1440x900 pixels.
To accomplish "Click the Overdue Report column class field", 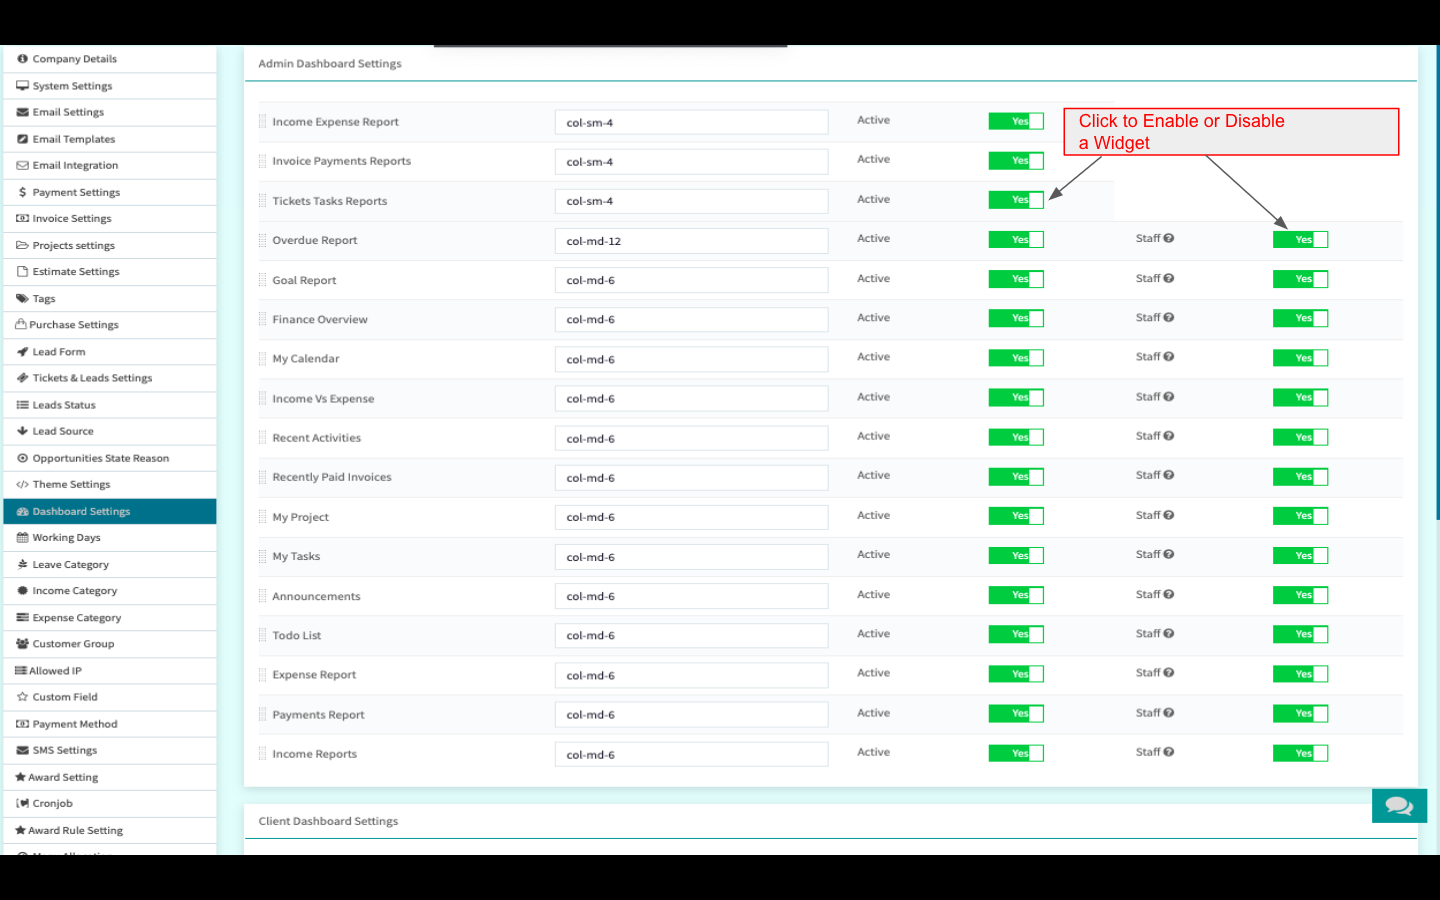I will pos(691,241).
